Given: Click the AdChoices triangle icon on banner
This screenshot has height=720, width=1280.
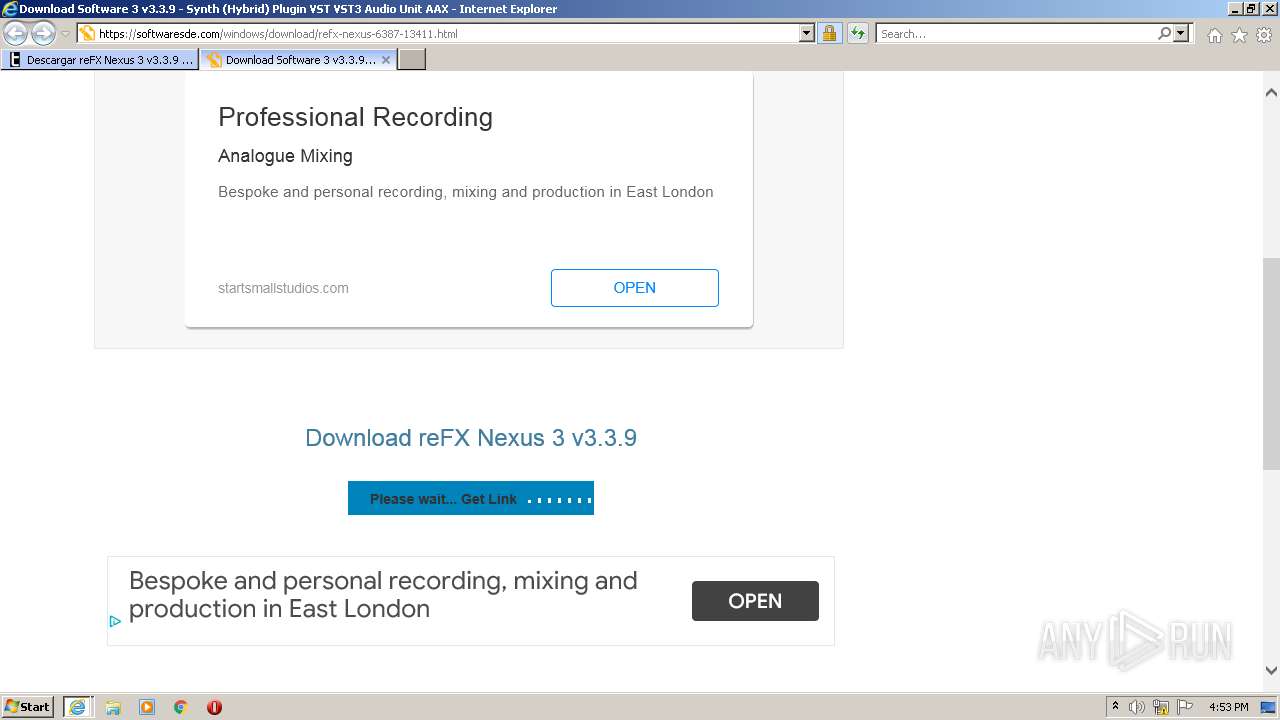Looking at the screenshot, I should 115,621.
